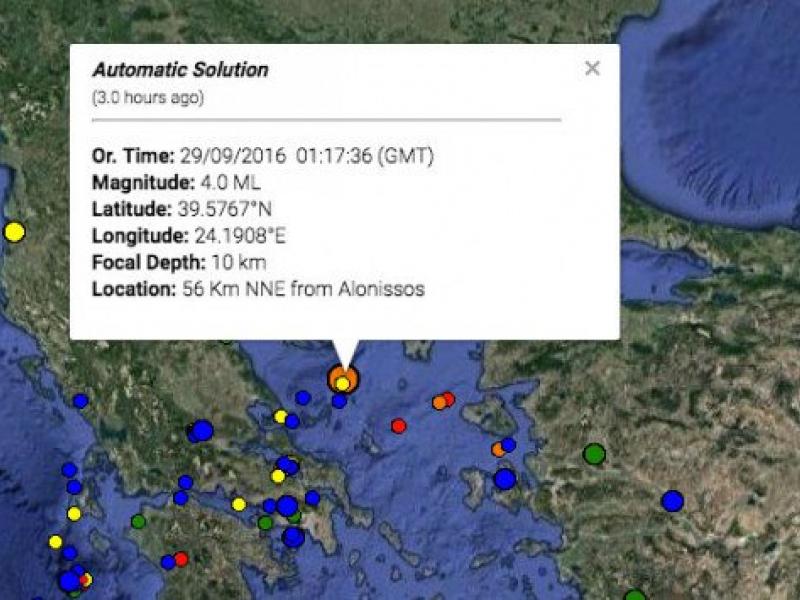Select the green marker east of Lesbos

click(593, 453)
